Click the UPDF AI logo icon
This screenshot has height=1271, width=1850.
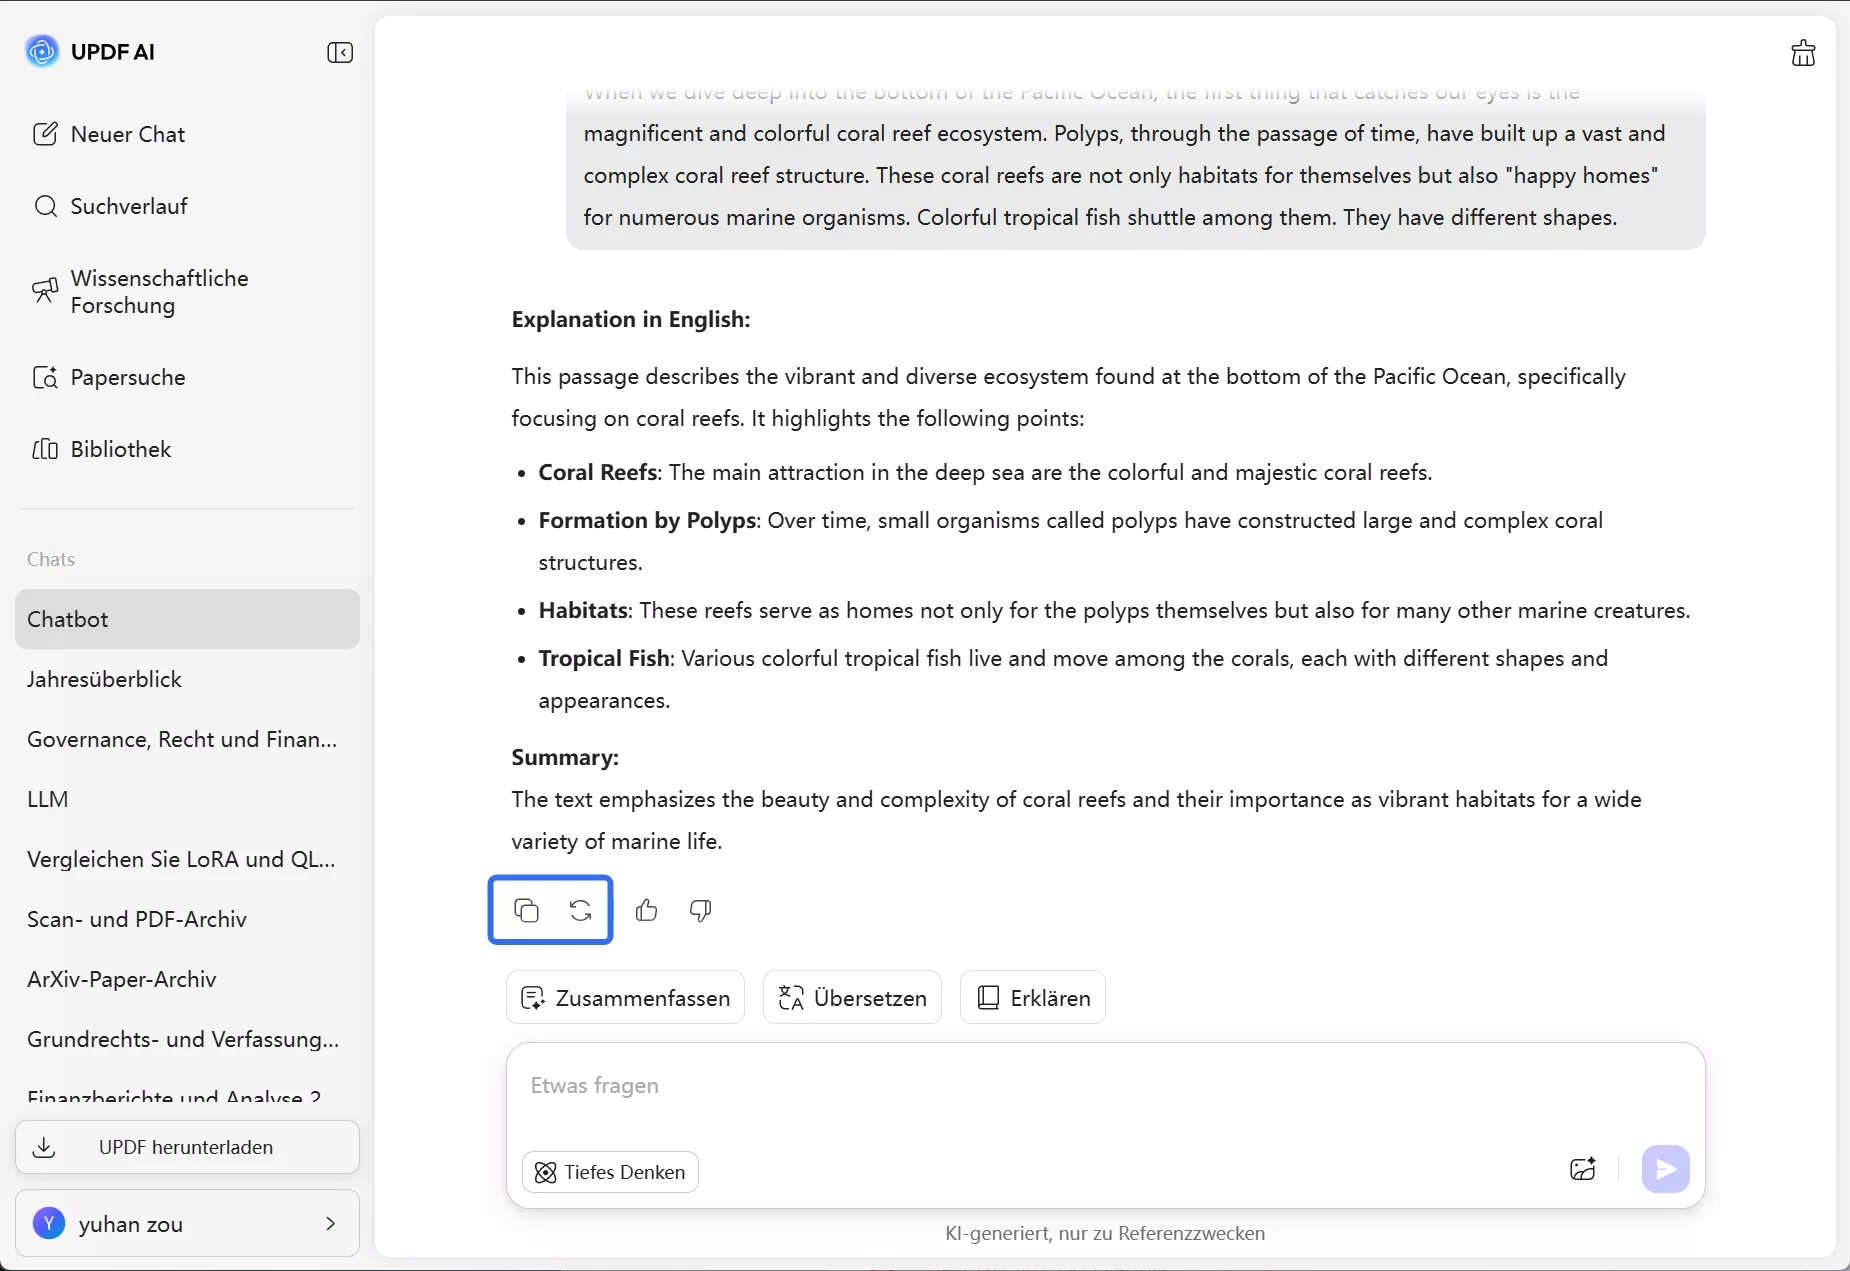(x=42, y=51)
